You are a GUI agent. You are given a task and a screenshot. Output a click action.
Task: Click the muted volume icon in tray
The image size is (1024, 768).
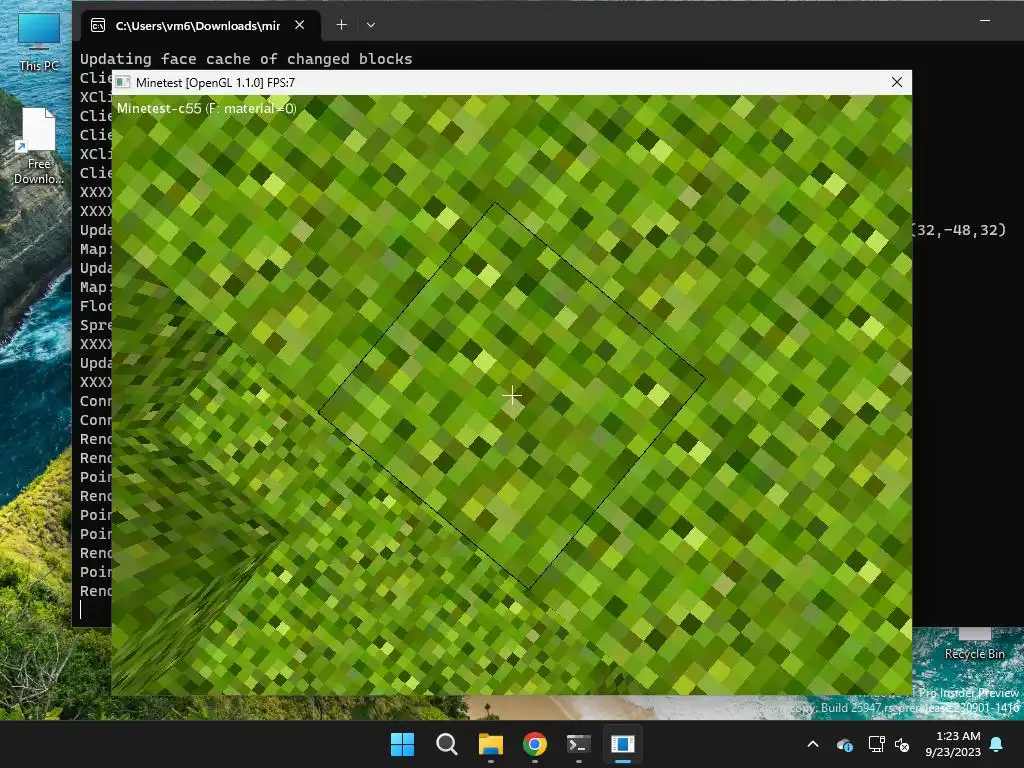(x=902, y=744)
